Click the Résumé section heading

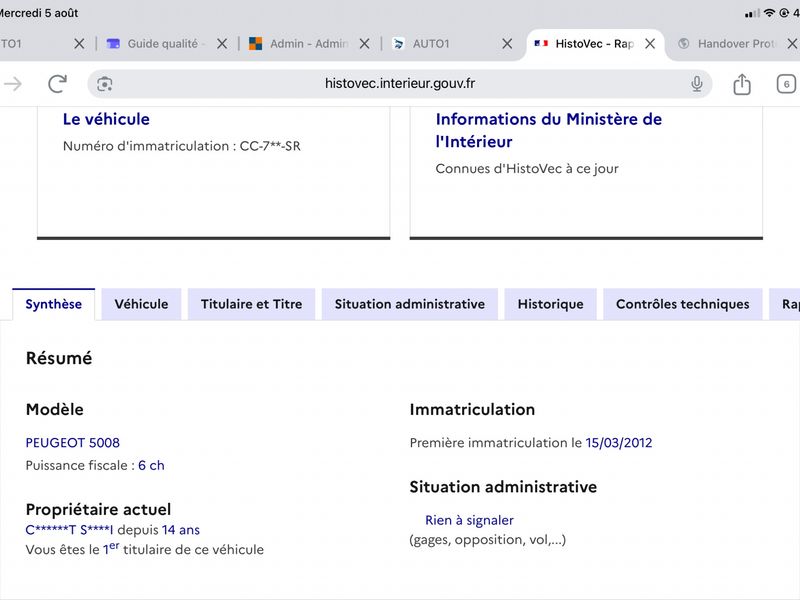pos(59,358)
